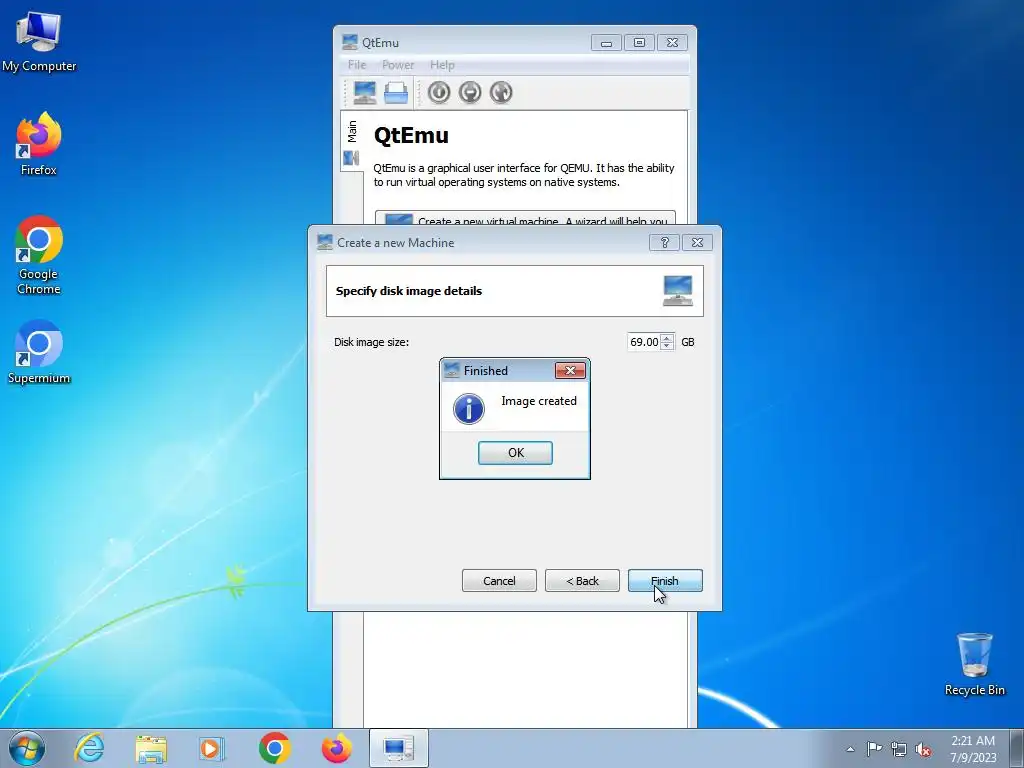Open the help button in wizard title bar
Screen dimensions: 1024x768
pos(664,242)
